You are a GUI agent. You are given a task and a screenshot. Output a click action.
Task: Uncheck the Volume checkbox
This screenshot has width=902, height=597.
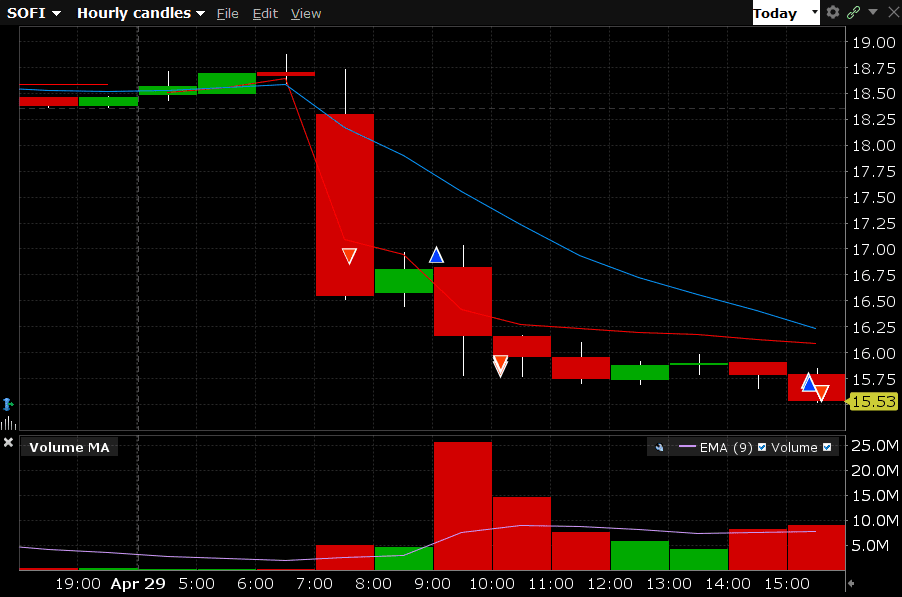tap(827, 447)
